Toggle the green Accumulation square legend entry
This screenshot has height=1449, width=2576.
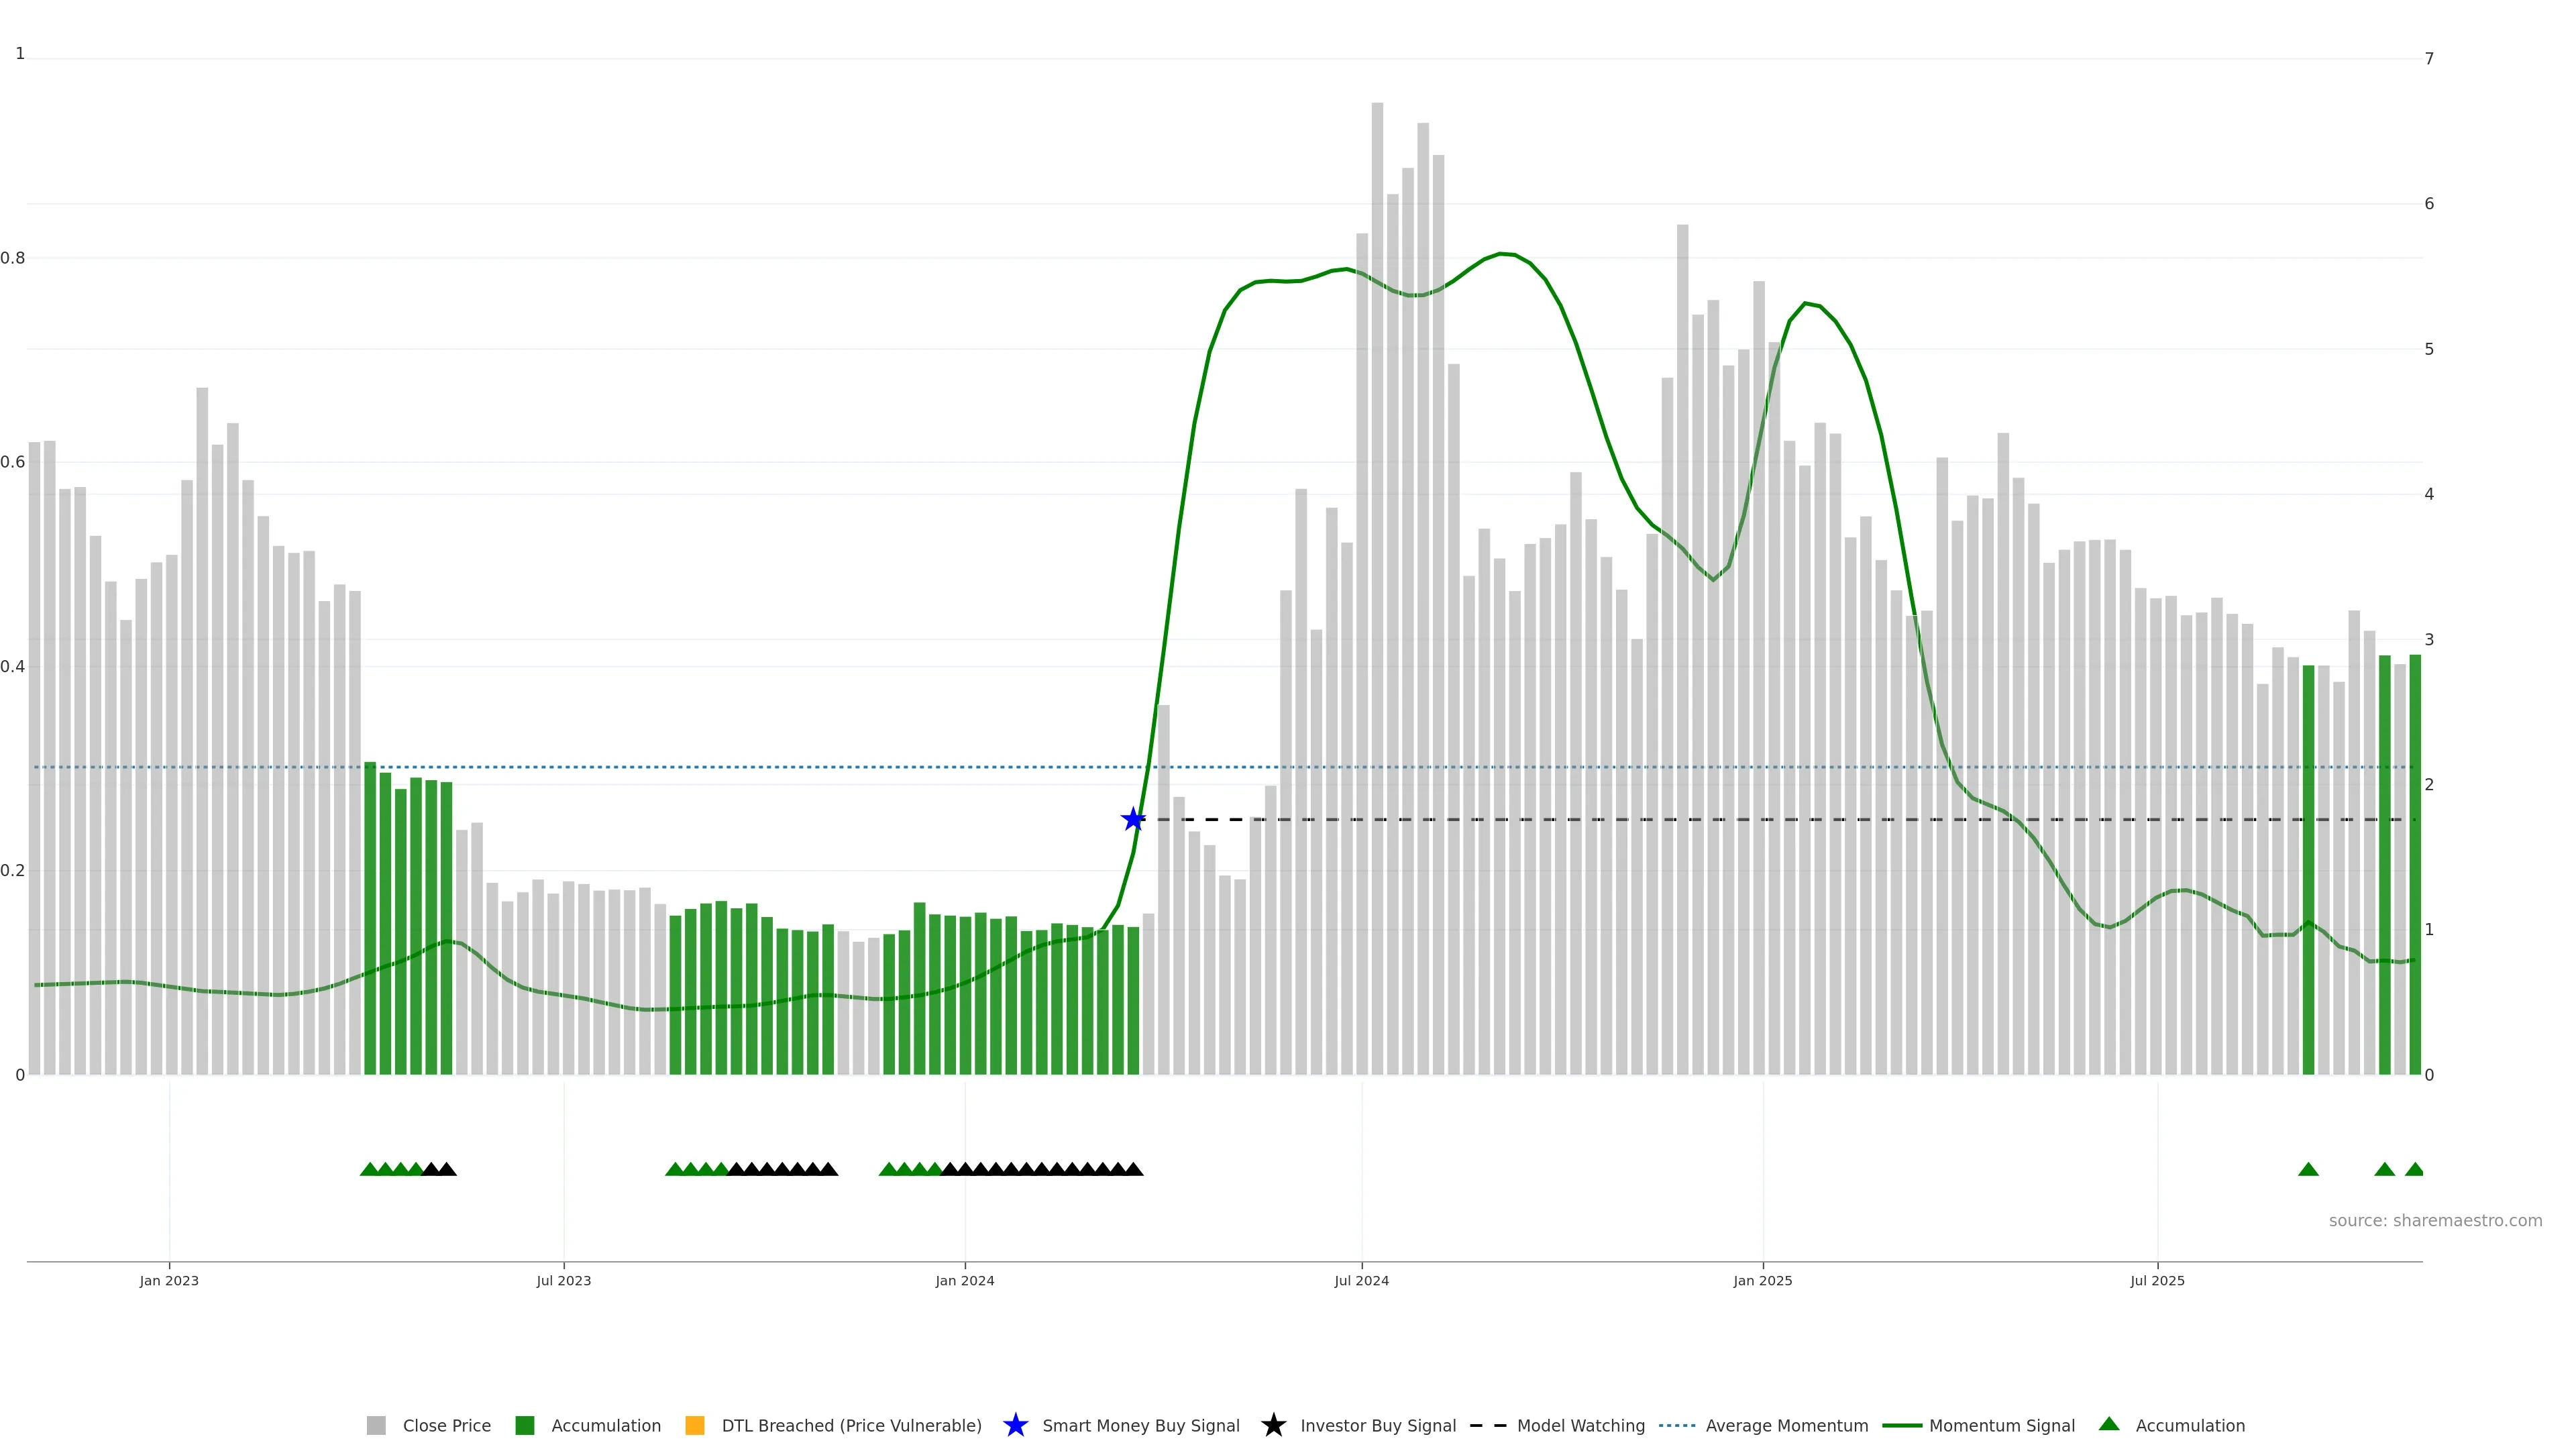[x=525, y=1426]
